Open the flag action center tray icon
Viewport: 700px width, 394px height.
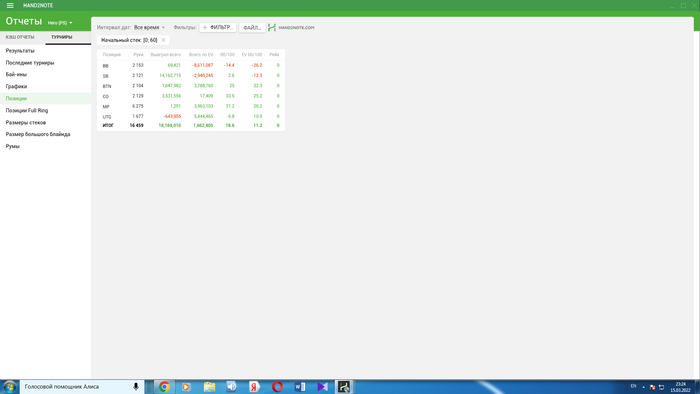[652, 387]
